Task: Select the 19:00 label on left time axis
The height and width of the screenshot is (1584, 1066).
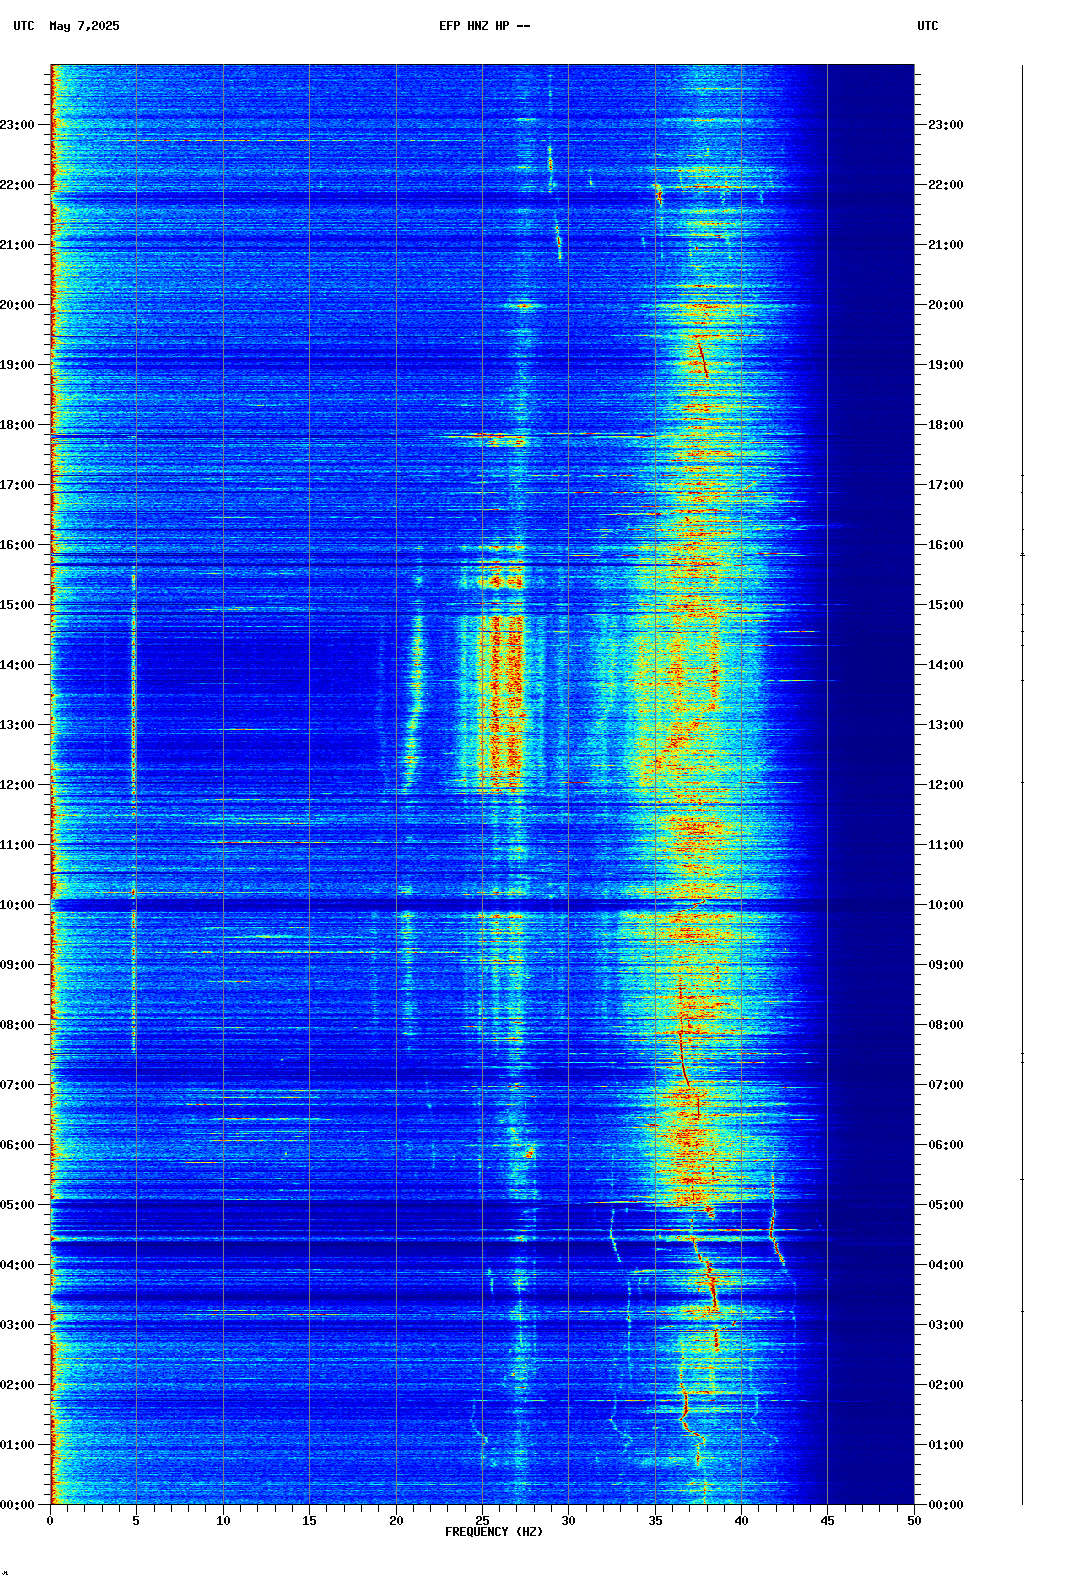Action: [17, 365]
